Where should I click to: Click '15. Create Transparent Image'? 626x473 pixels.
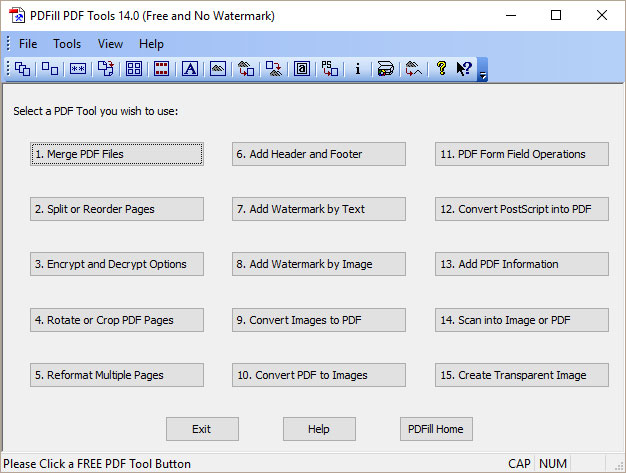tap(522, 375)
